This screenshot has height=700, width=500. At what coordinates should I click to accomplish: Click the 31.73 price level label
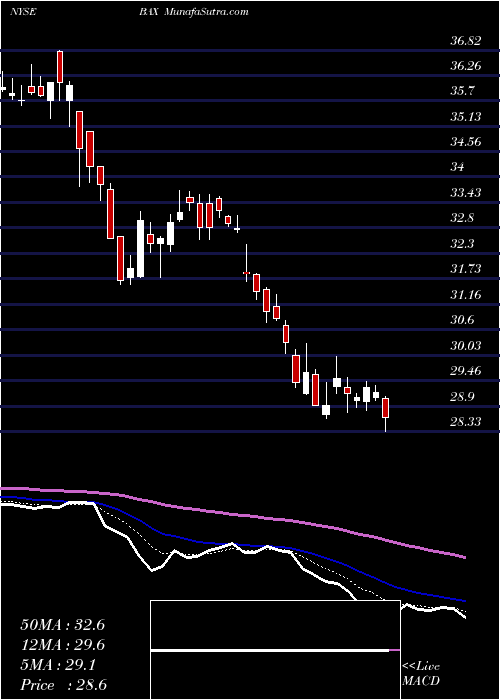[x=466, y=269]
